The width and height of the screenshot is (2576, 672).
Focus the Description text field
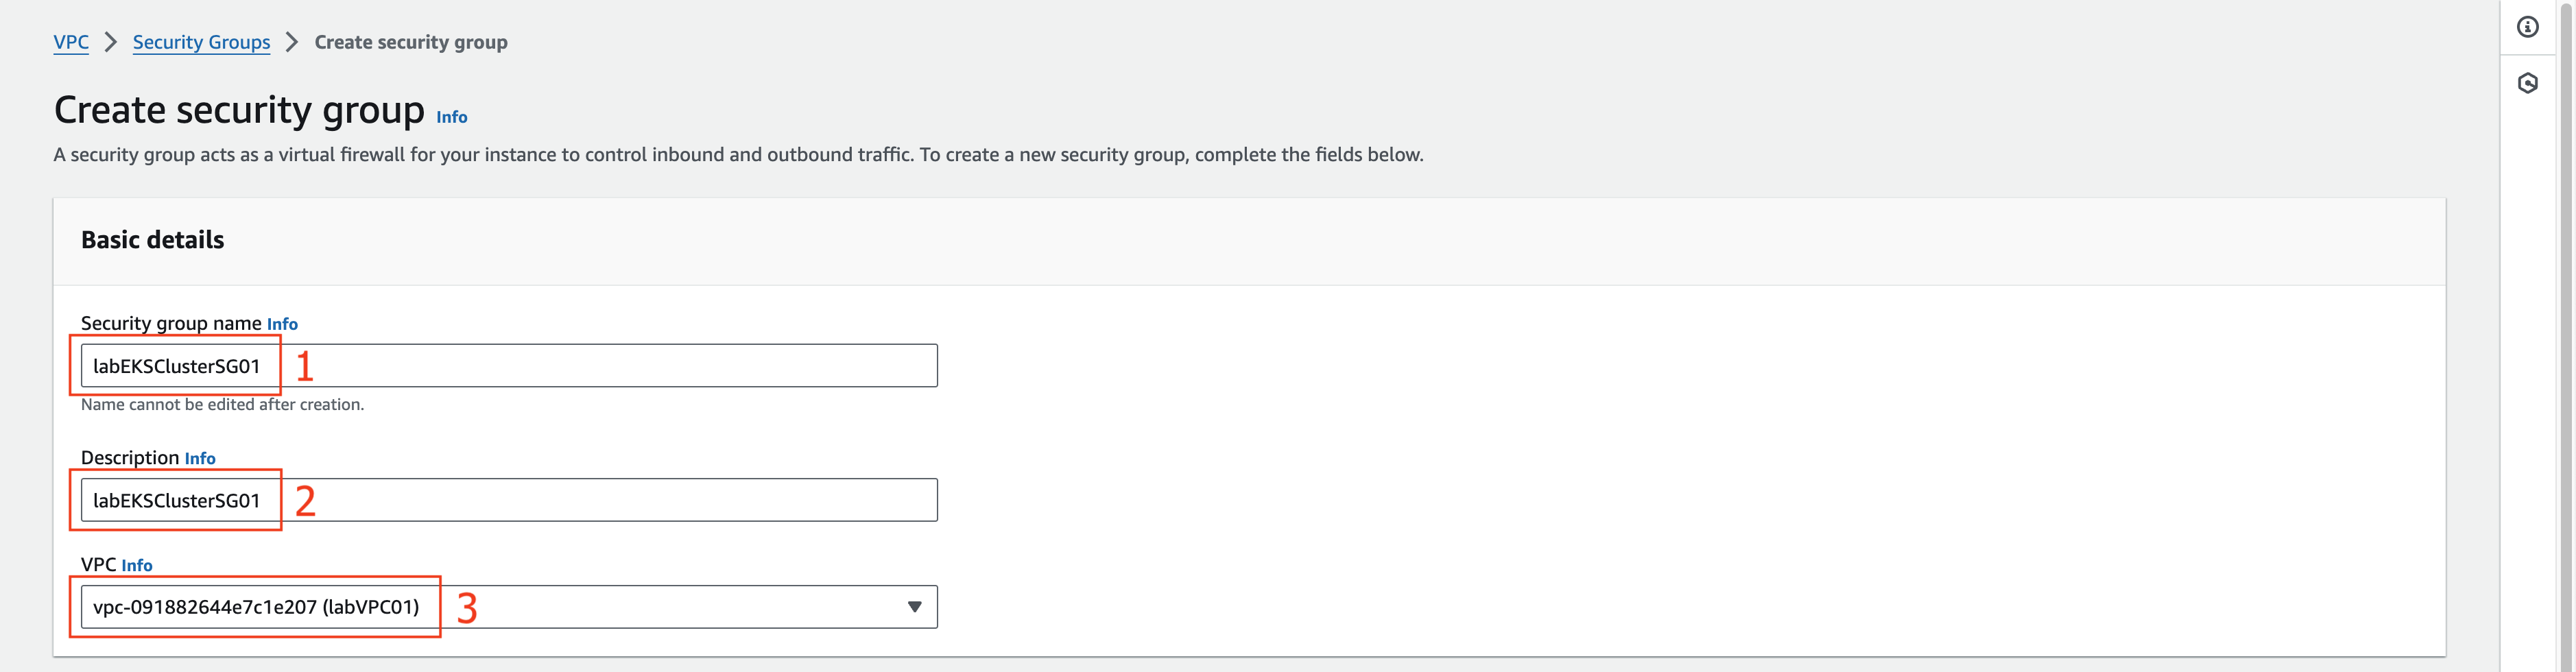[x=509, y=500]
